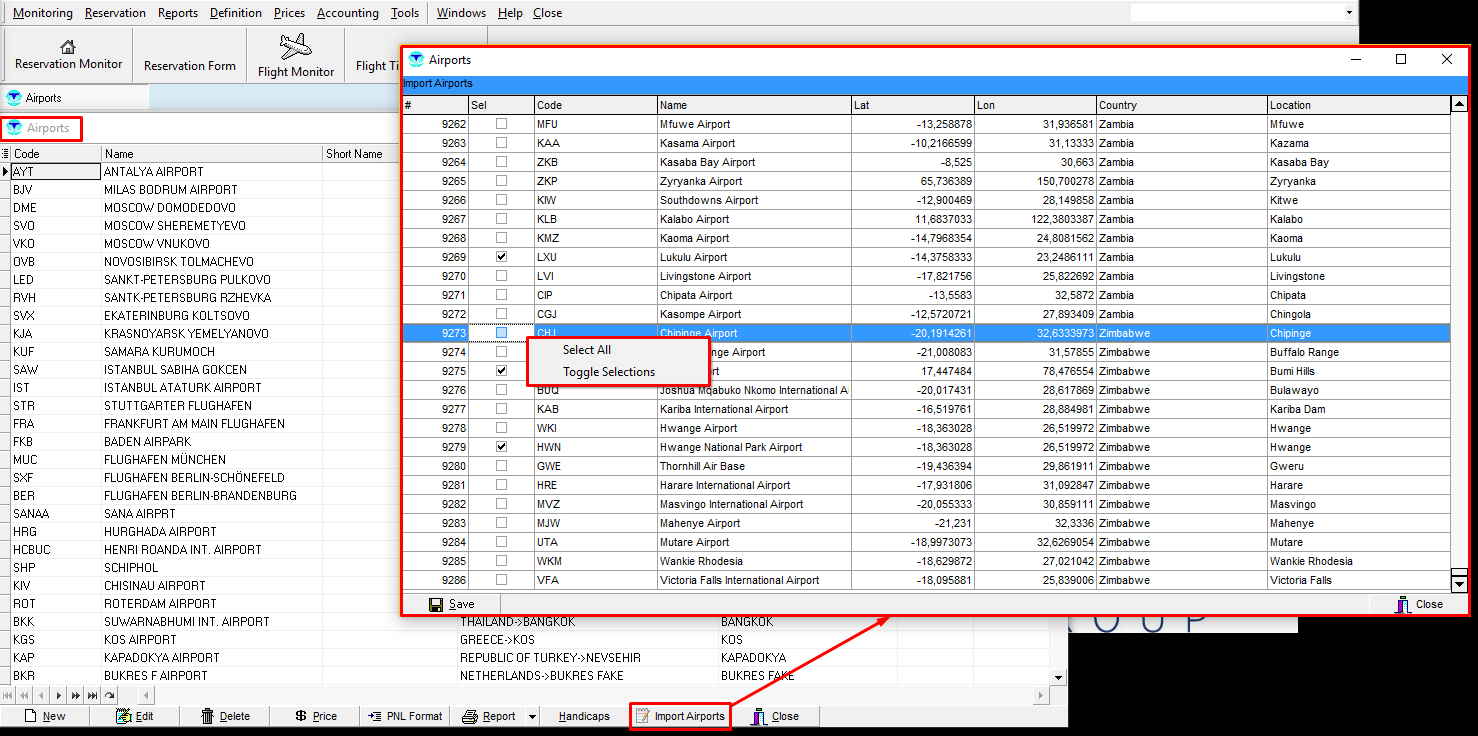Click the Edit airport icon

124,716
